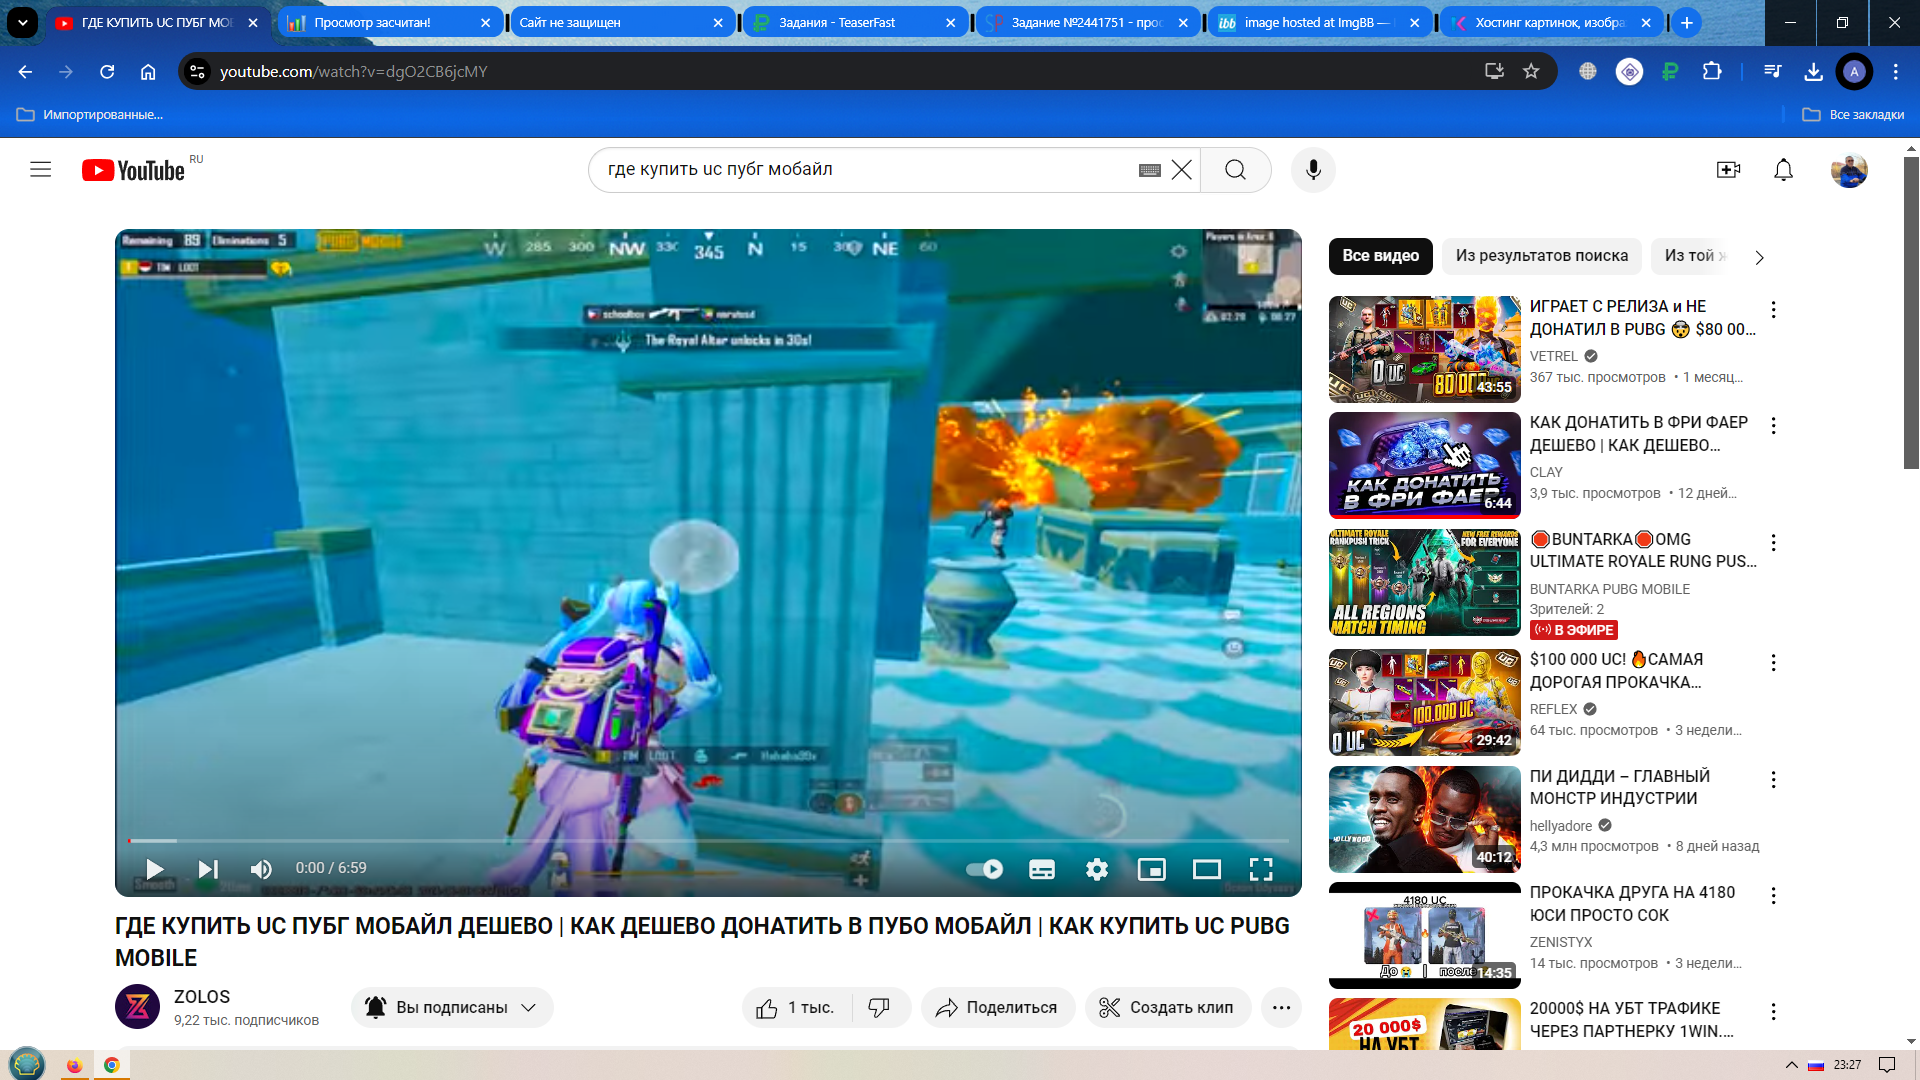The height and width of the screenshot is (1080, 1920).
Task: Like the video with thumbs up
Action: 796,1008
